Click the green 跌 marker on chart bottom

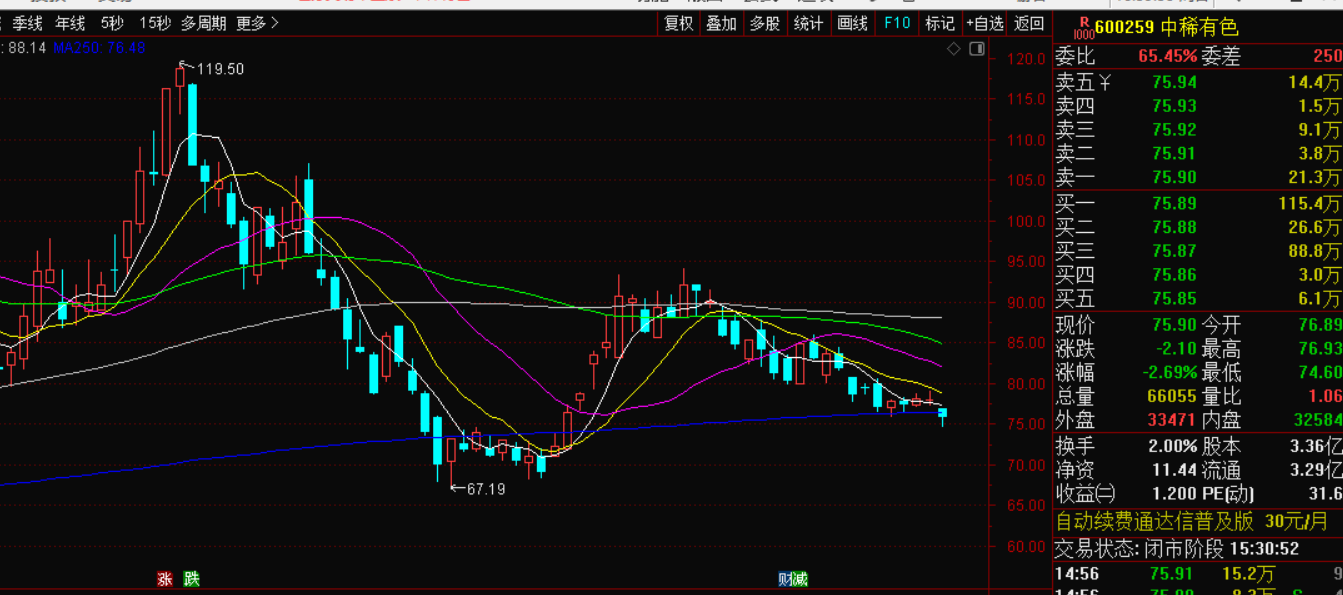(x=191, y=578)
